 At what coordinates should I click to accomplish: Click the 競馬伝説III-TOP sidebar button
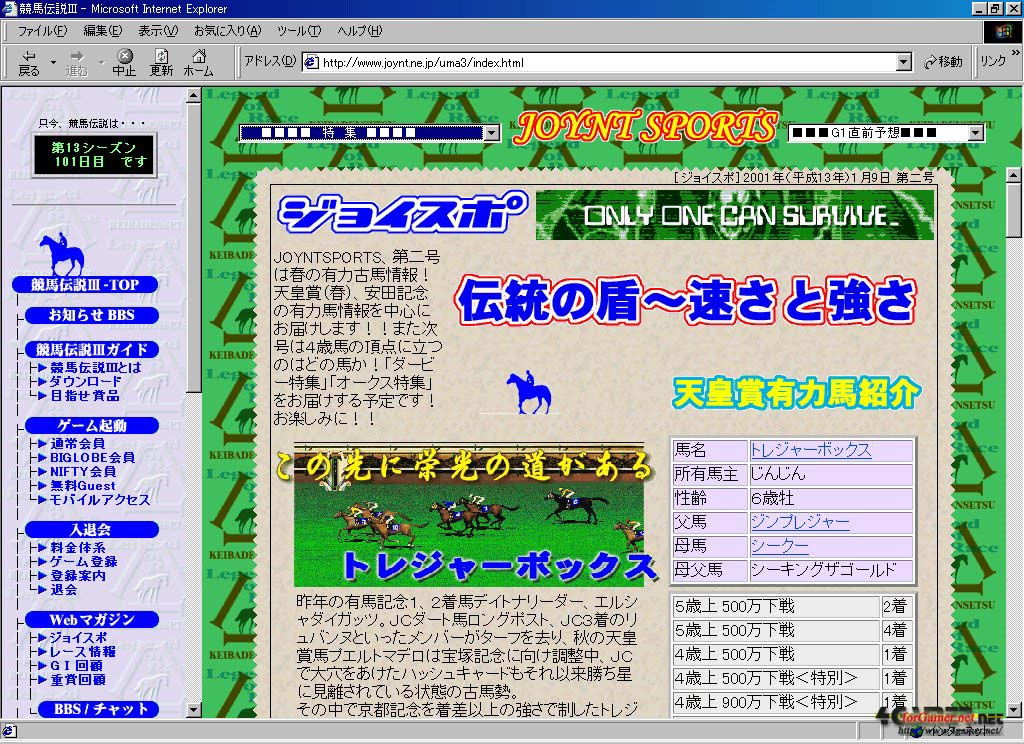pyautogui.click(x=85, y=285)
